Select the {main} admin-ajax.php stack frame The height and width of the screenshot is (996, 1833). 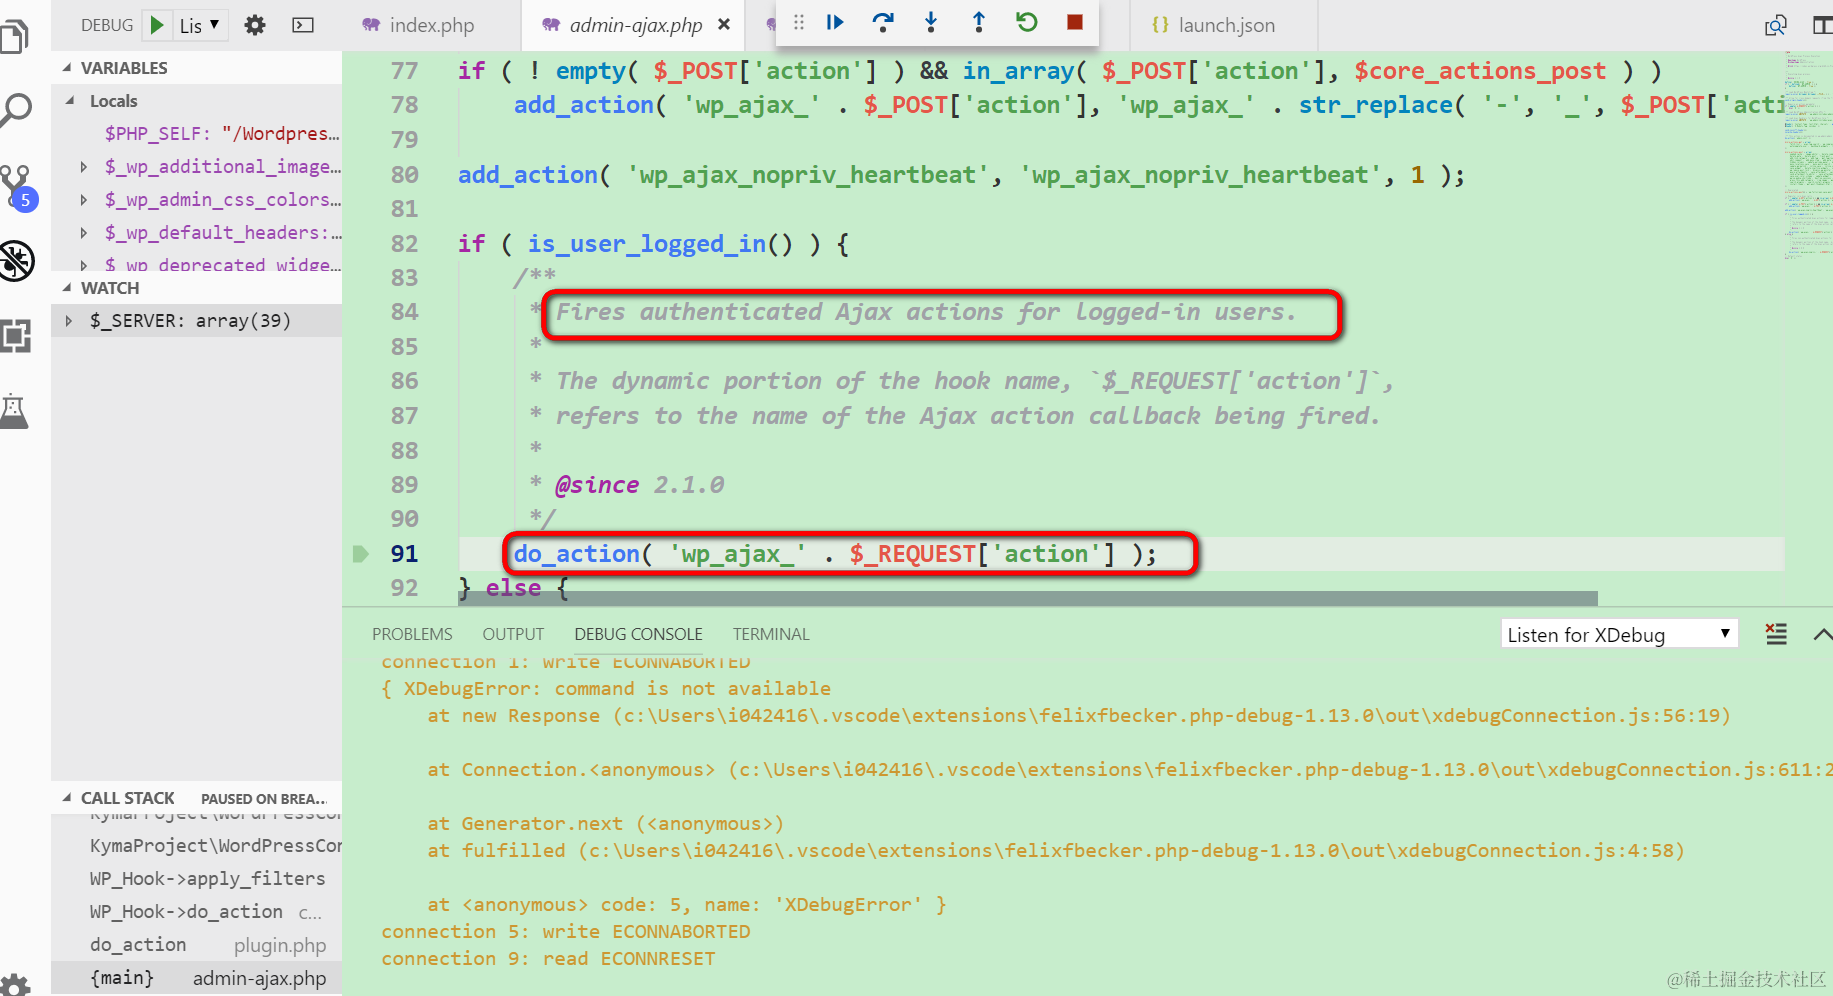point(197,978)
